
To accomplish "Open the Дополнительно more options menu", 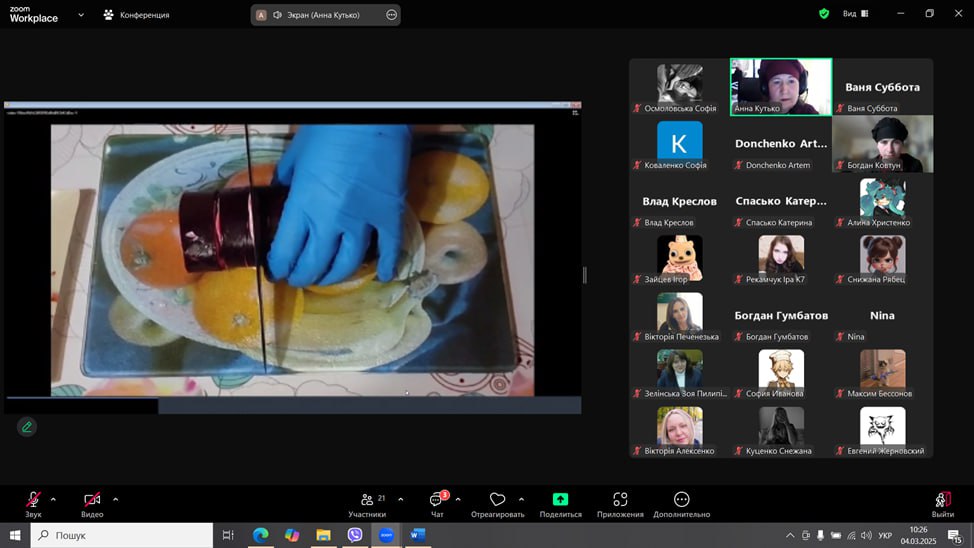I will point(681,500).
